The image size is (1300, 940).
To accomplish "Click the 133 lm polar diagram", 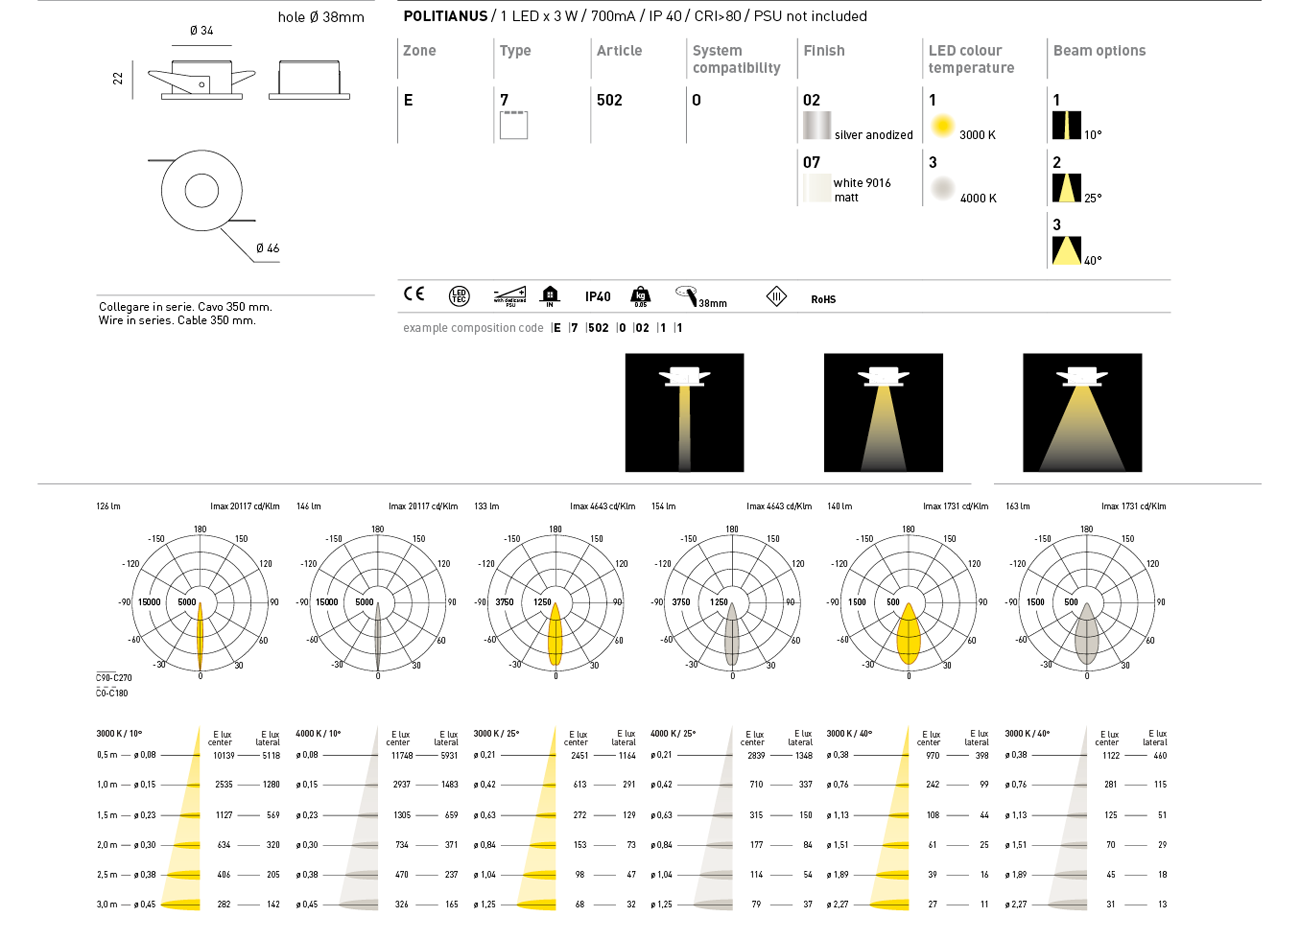I will 556,602.
